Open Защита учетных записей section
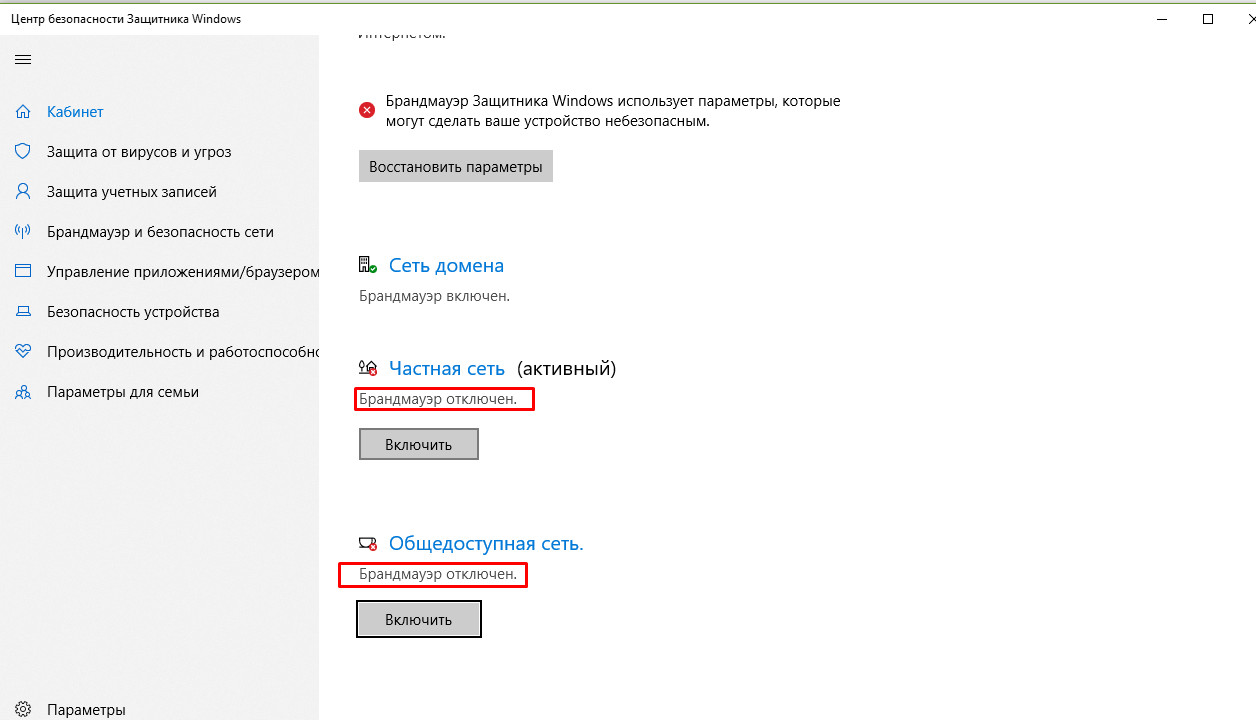The image size is (1256, 720). click(x=132, y=192)
